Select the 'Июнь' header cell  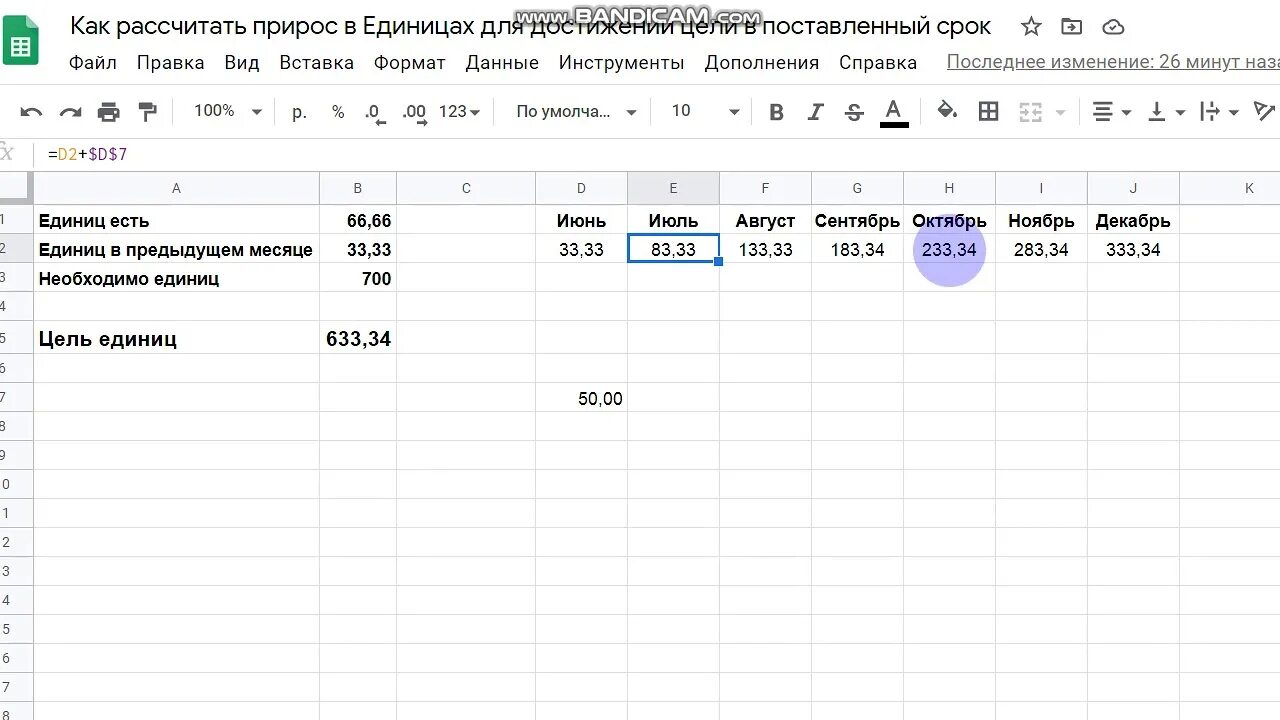tap(581, 221)
